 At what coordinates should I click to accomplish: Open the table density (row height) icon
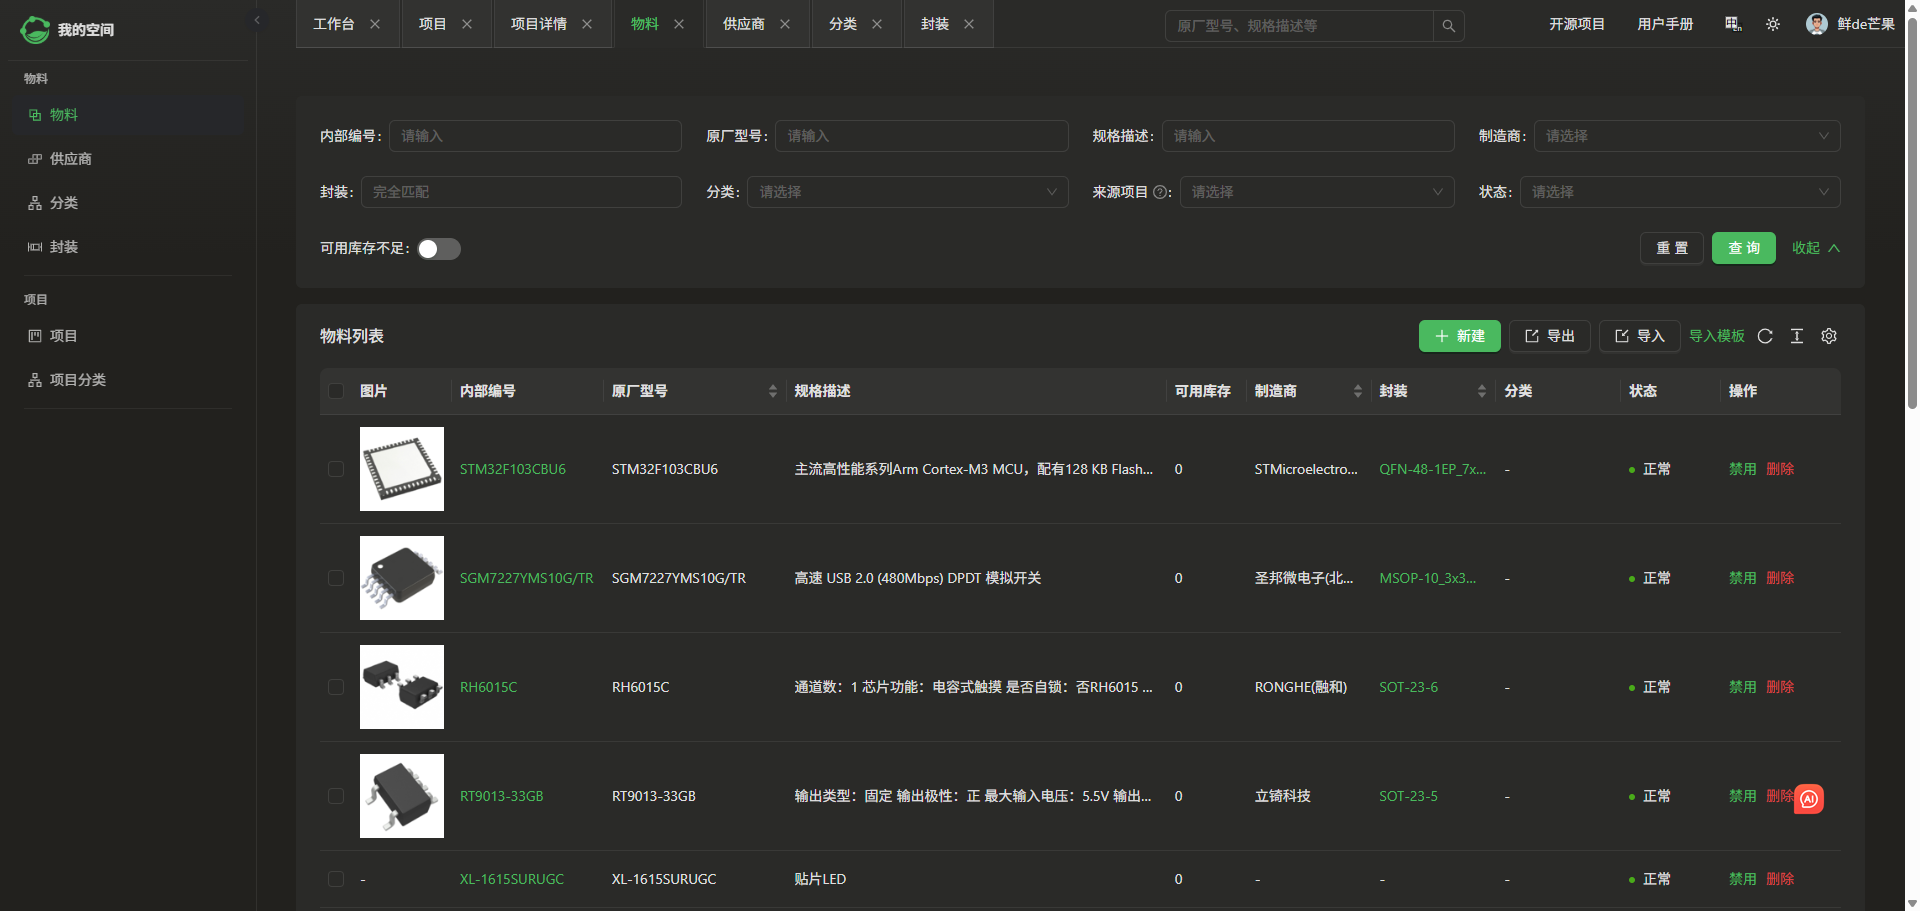pos(1797,336)
